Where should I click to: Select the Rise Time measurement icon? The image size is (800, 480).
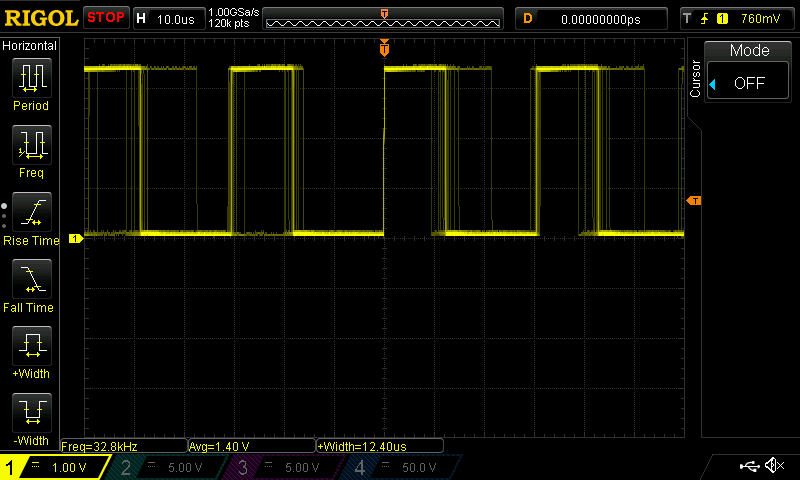[x=32, y=212]
